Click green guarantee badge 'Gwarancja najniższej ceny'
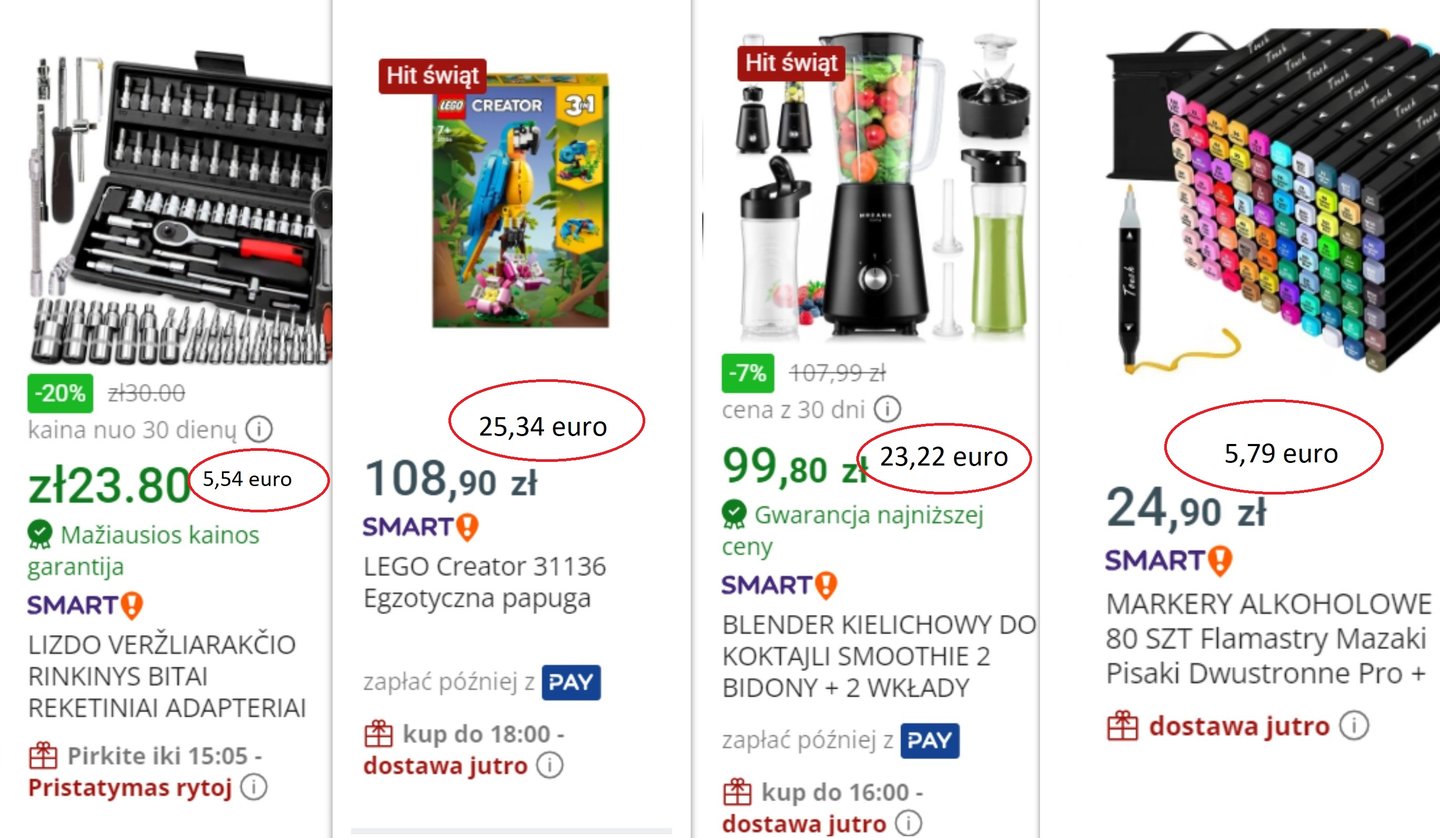1440x838 pixels. click(853, 531)
